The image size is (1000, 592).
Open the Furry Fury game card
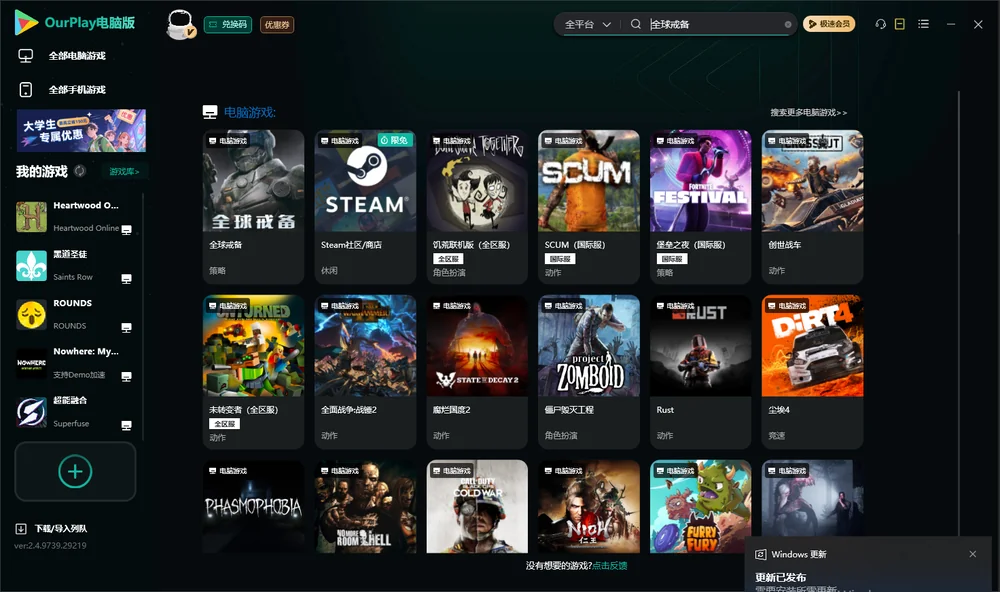coord(700,507)
